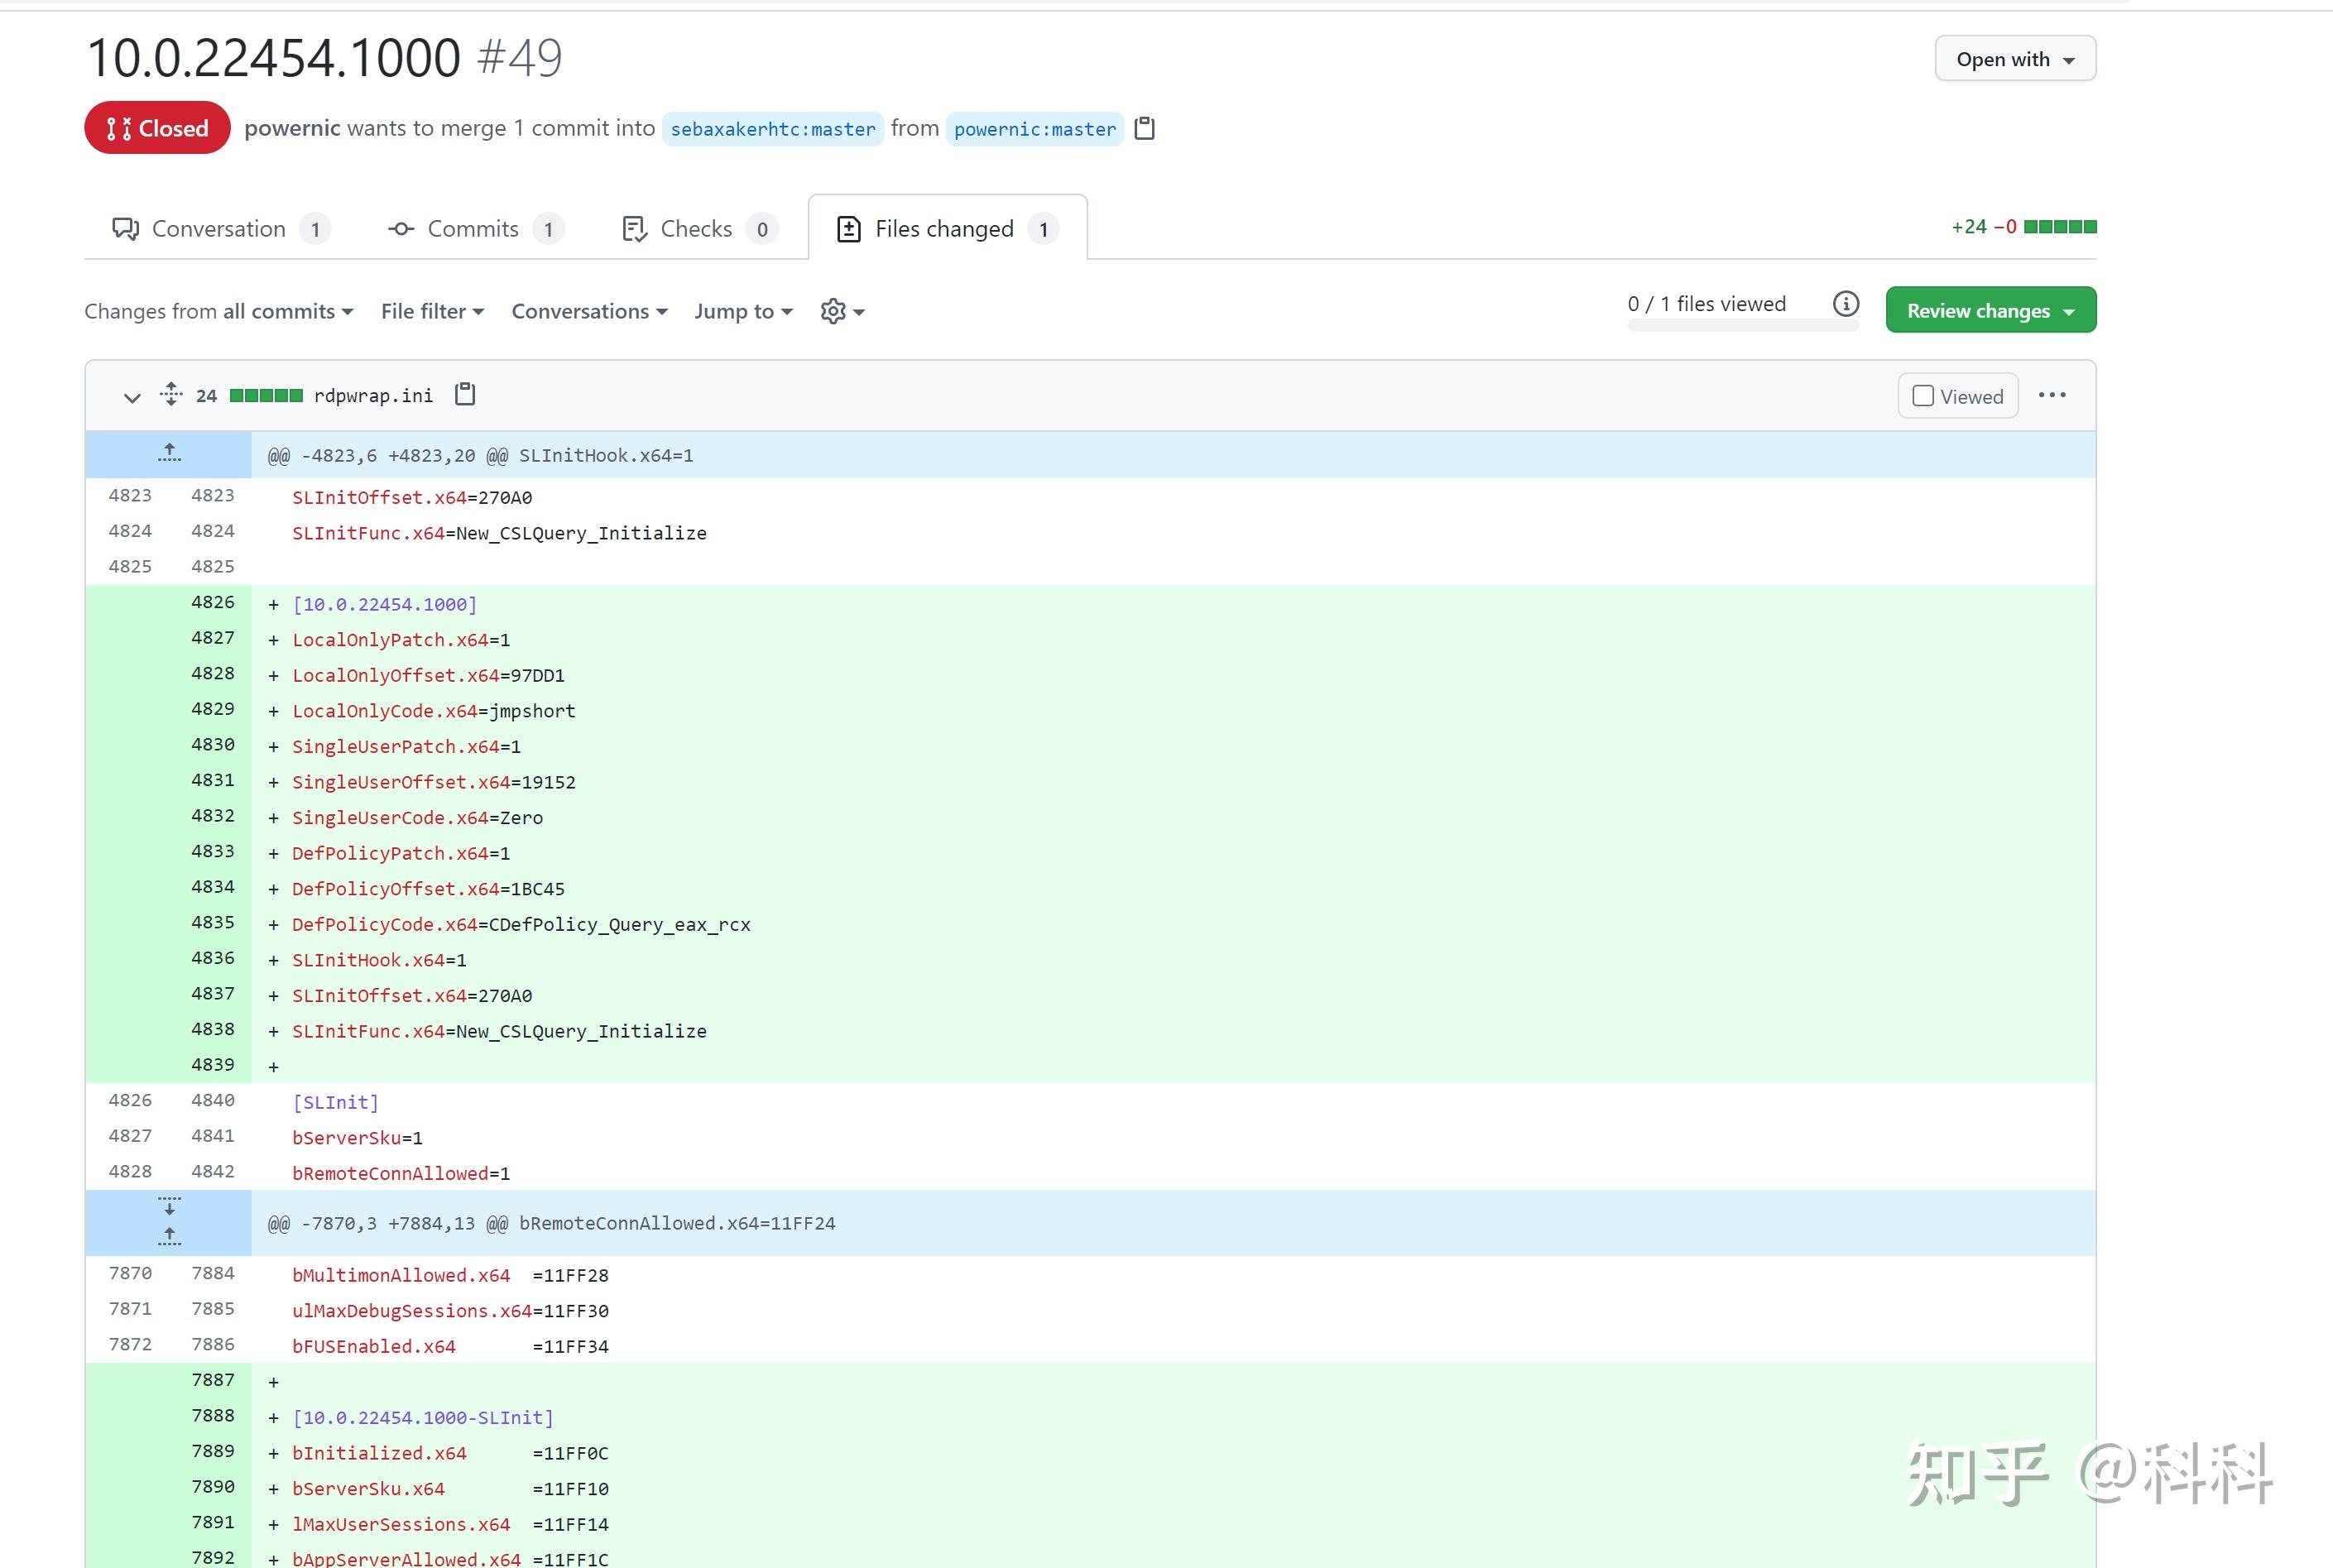Viewport: 2333px width, 1568px height.
Task: Open powernic user profile link
Action: [x=292, y=128]
